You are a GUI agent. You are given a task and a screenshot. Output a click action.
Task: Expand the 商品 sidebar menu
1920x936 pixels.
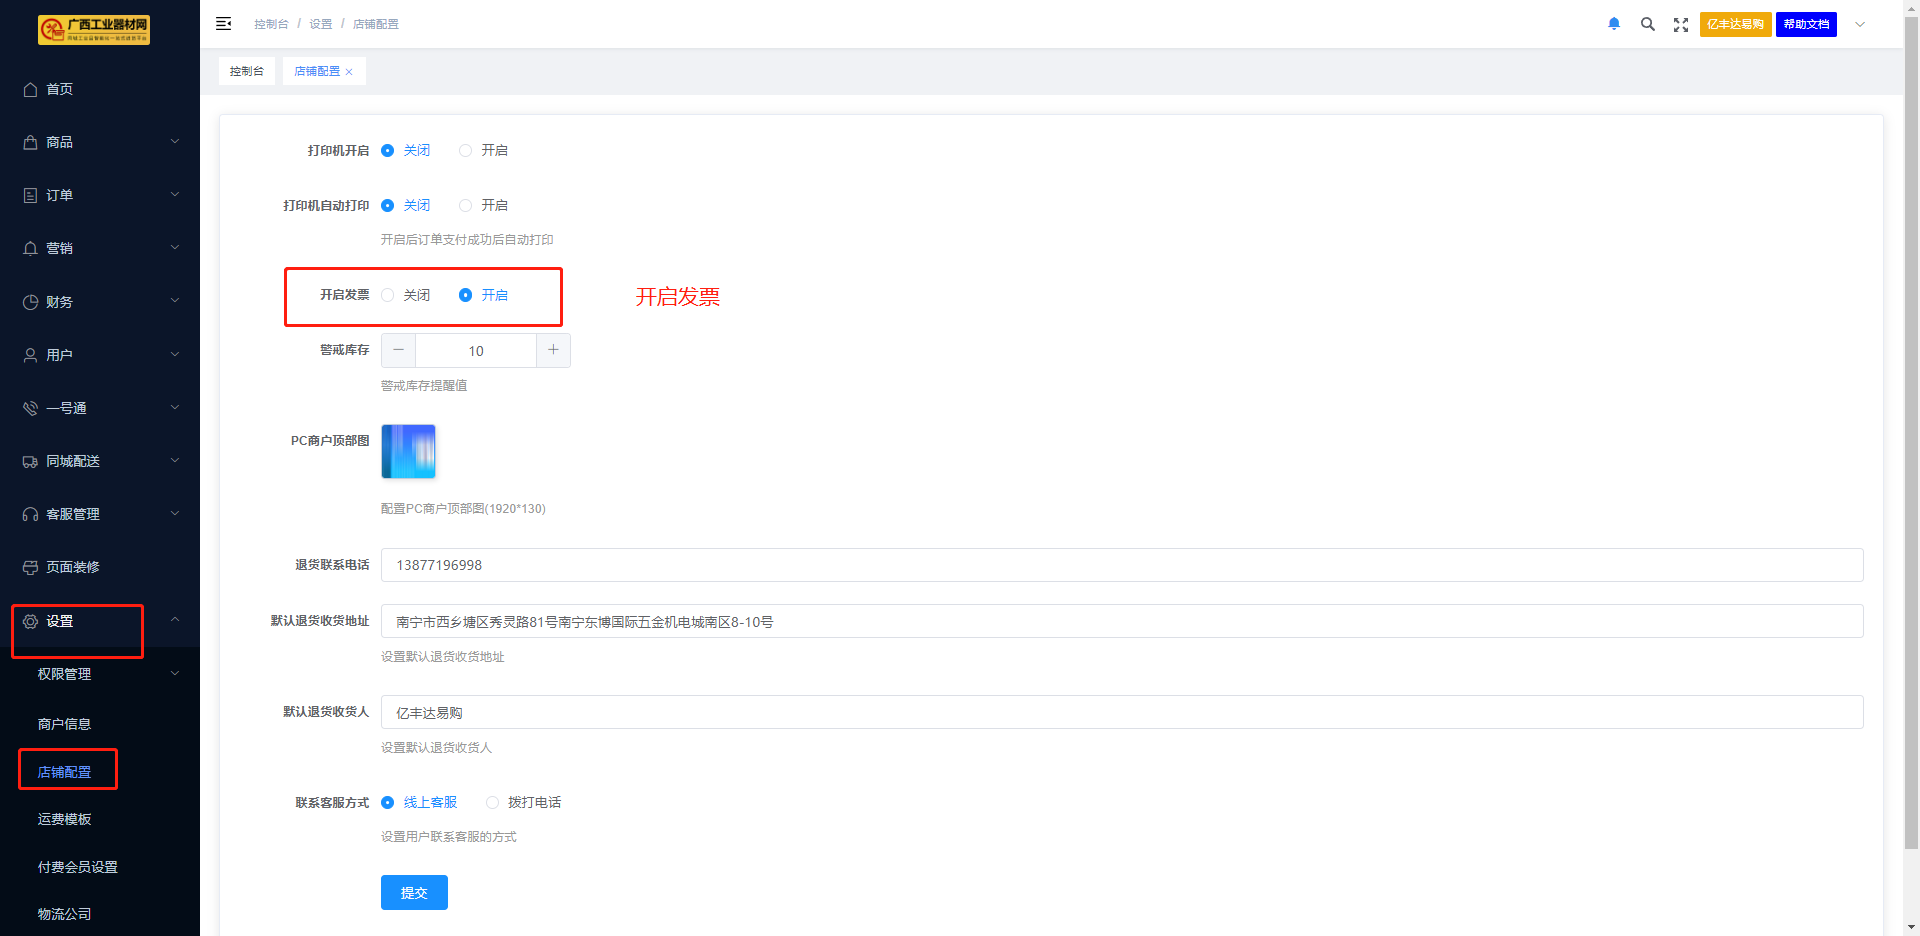pos(100,142)
